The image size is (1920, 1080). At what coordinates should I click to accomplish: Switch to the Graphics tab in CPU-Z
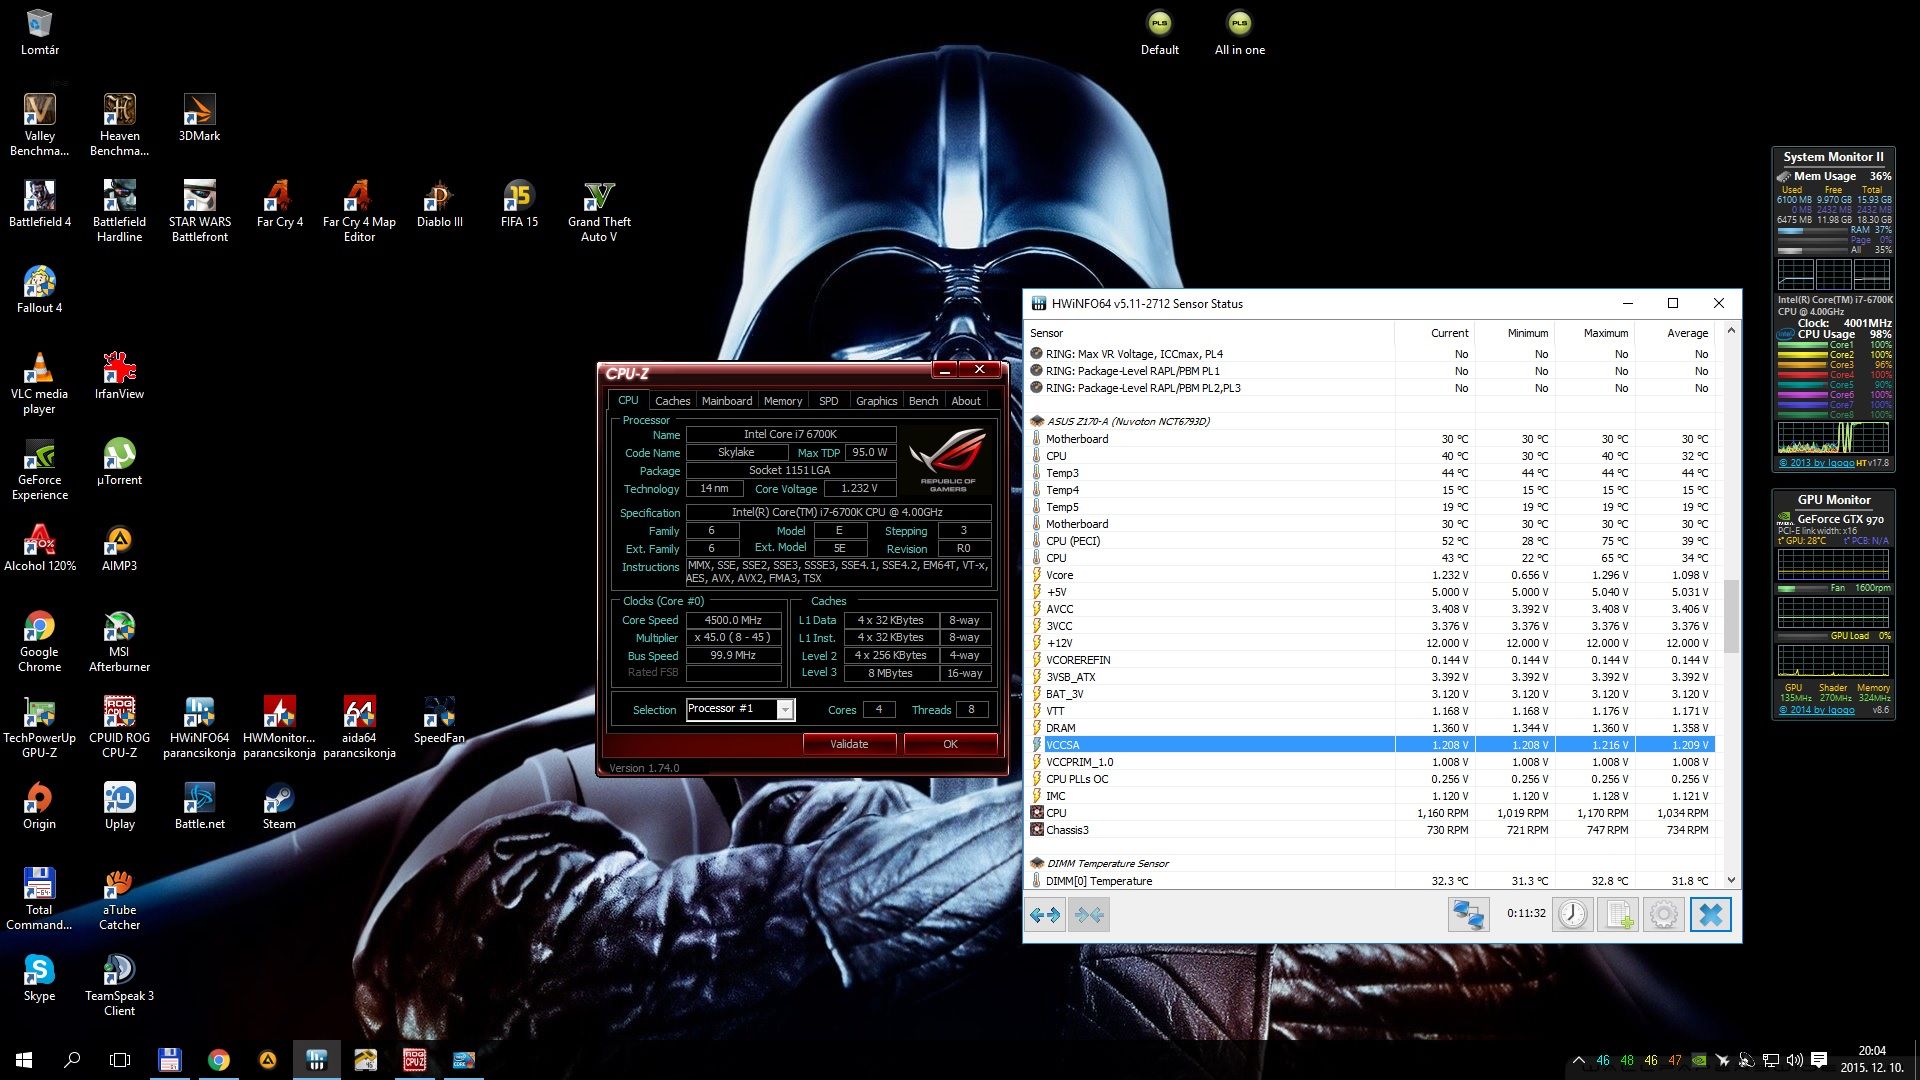point(876,400)
